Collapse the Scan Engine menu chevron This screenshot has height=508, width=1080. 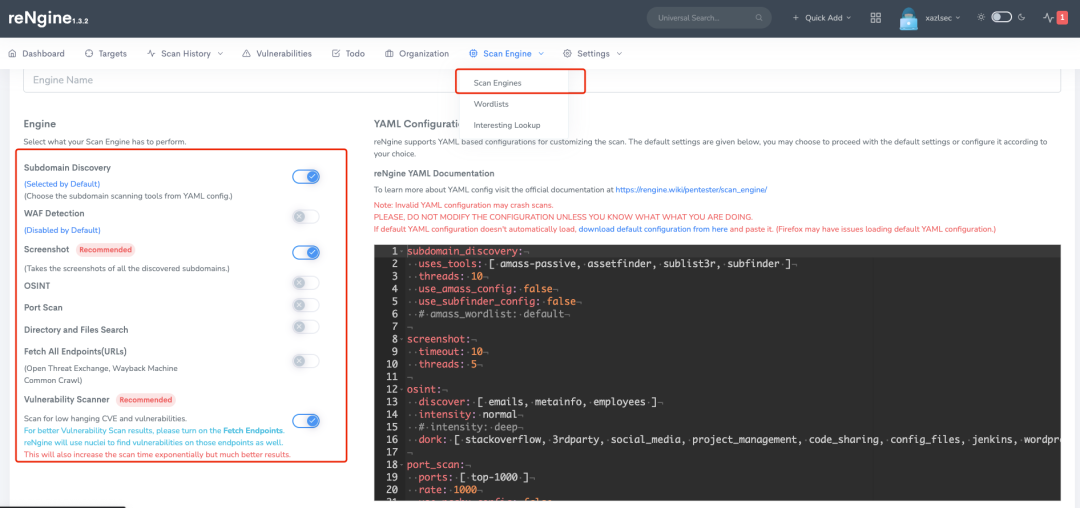pyautogui.click(x=541, y=54)
